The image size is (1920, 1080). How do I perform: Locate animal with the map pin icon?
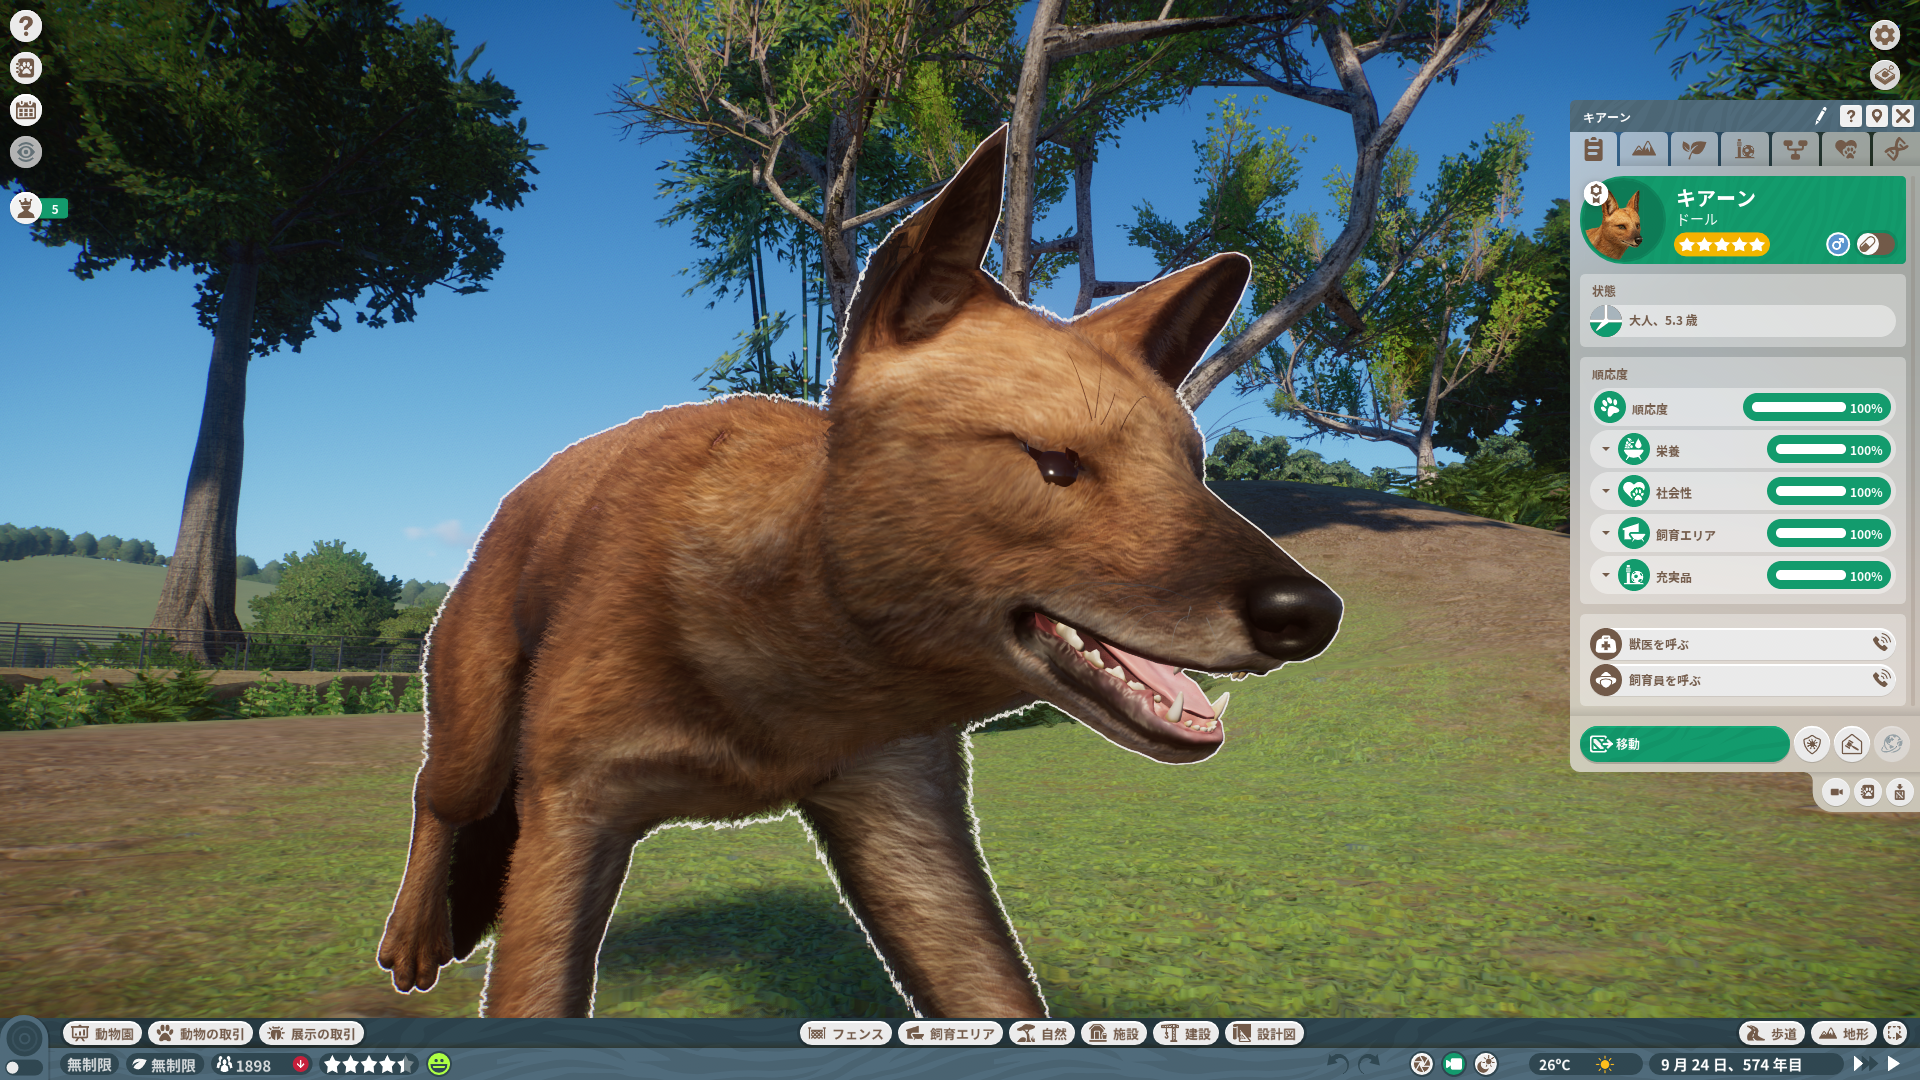click(x=1877, y=116)
